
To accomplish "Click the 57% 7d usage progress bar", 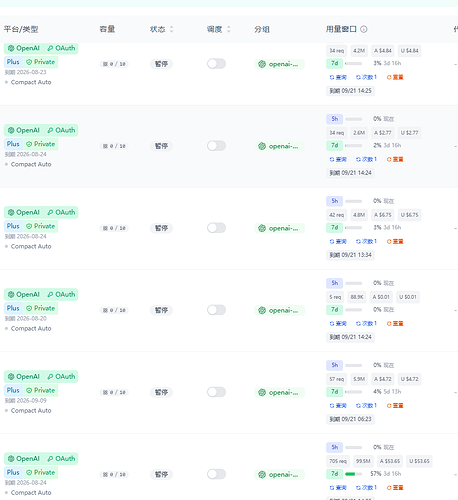I will (x=353, y=474).
